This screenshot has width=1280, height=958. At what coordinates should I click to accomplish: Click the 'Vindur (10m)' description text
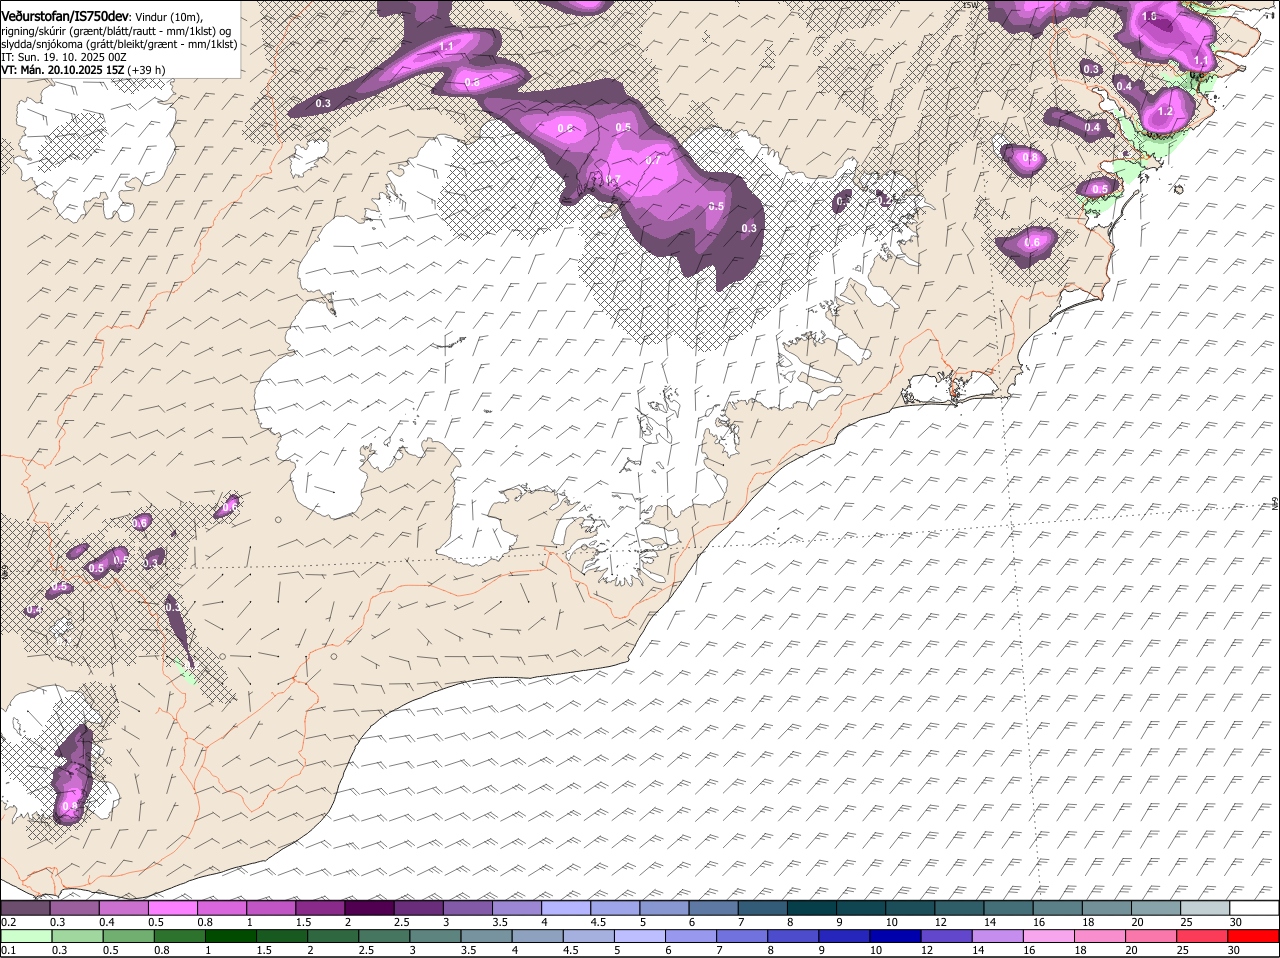click(167, 17)
